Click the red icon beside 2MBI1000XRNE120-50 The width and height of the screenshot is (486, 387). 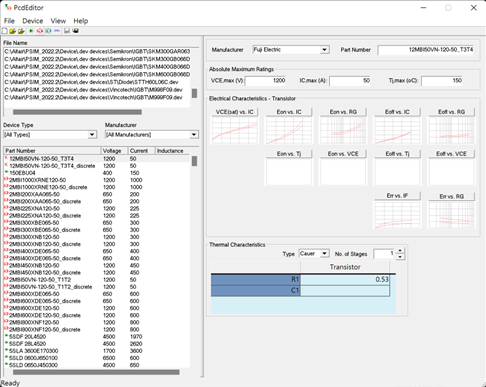(6, 180)
